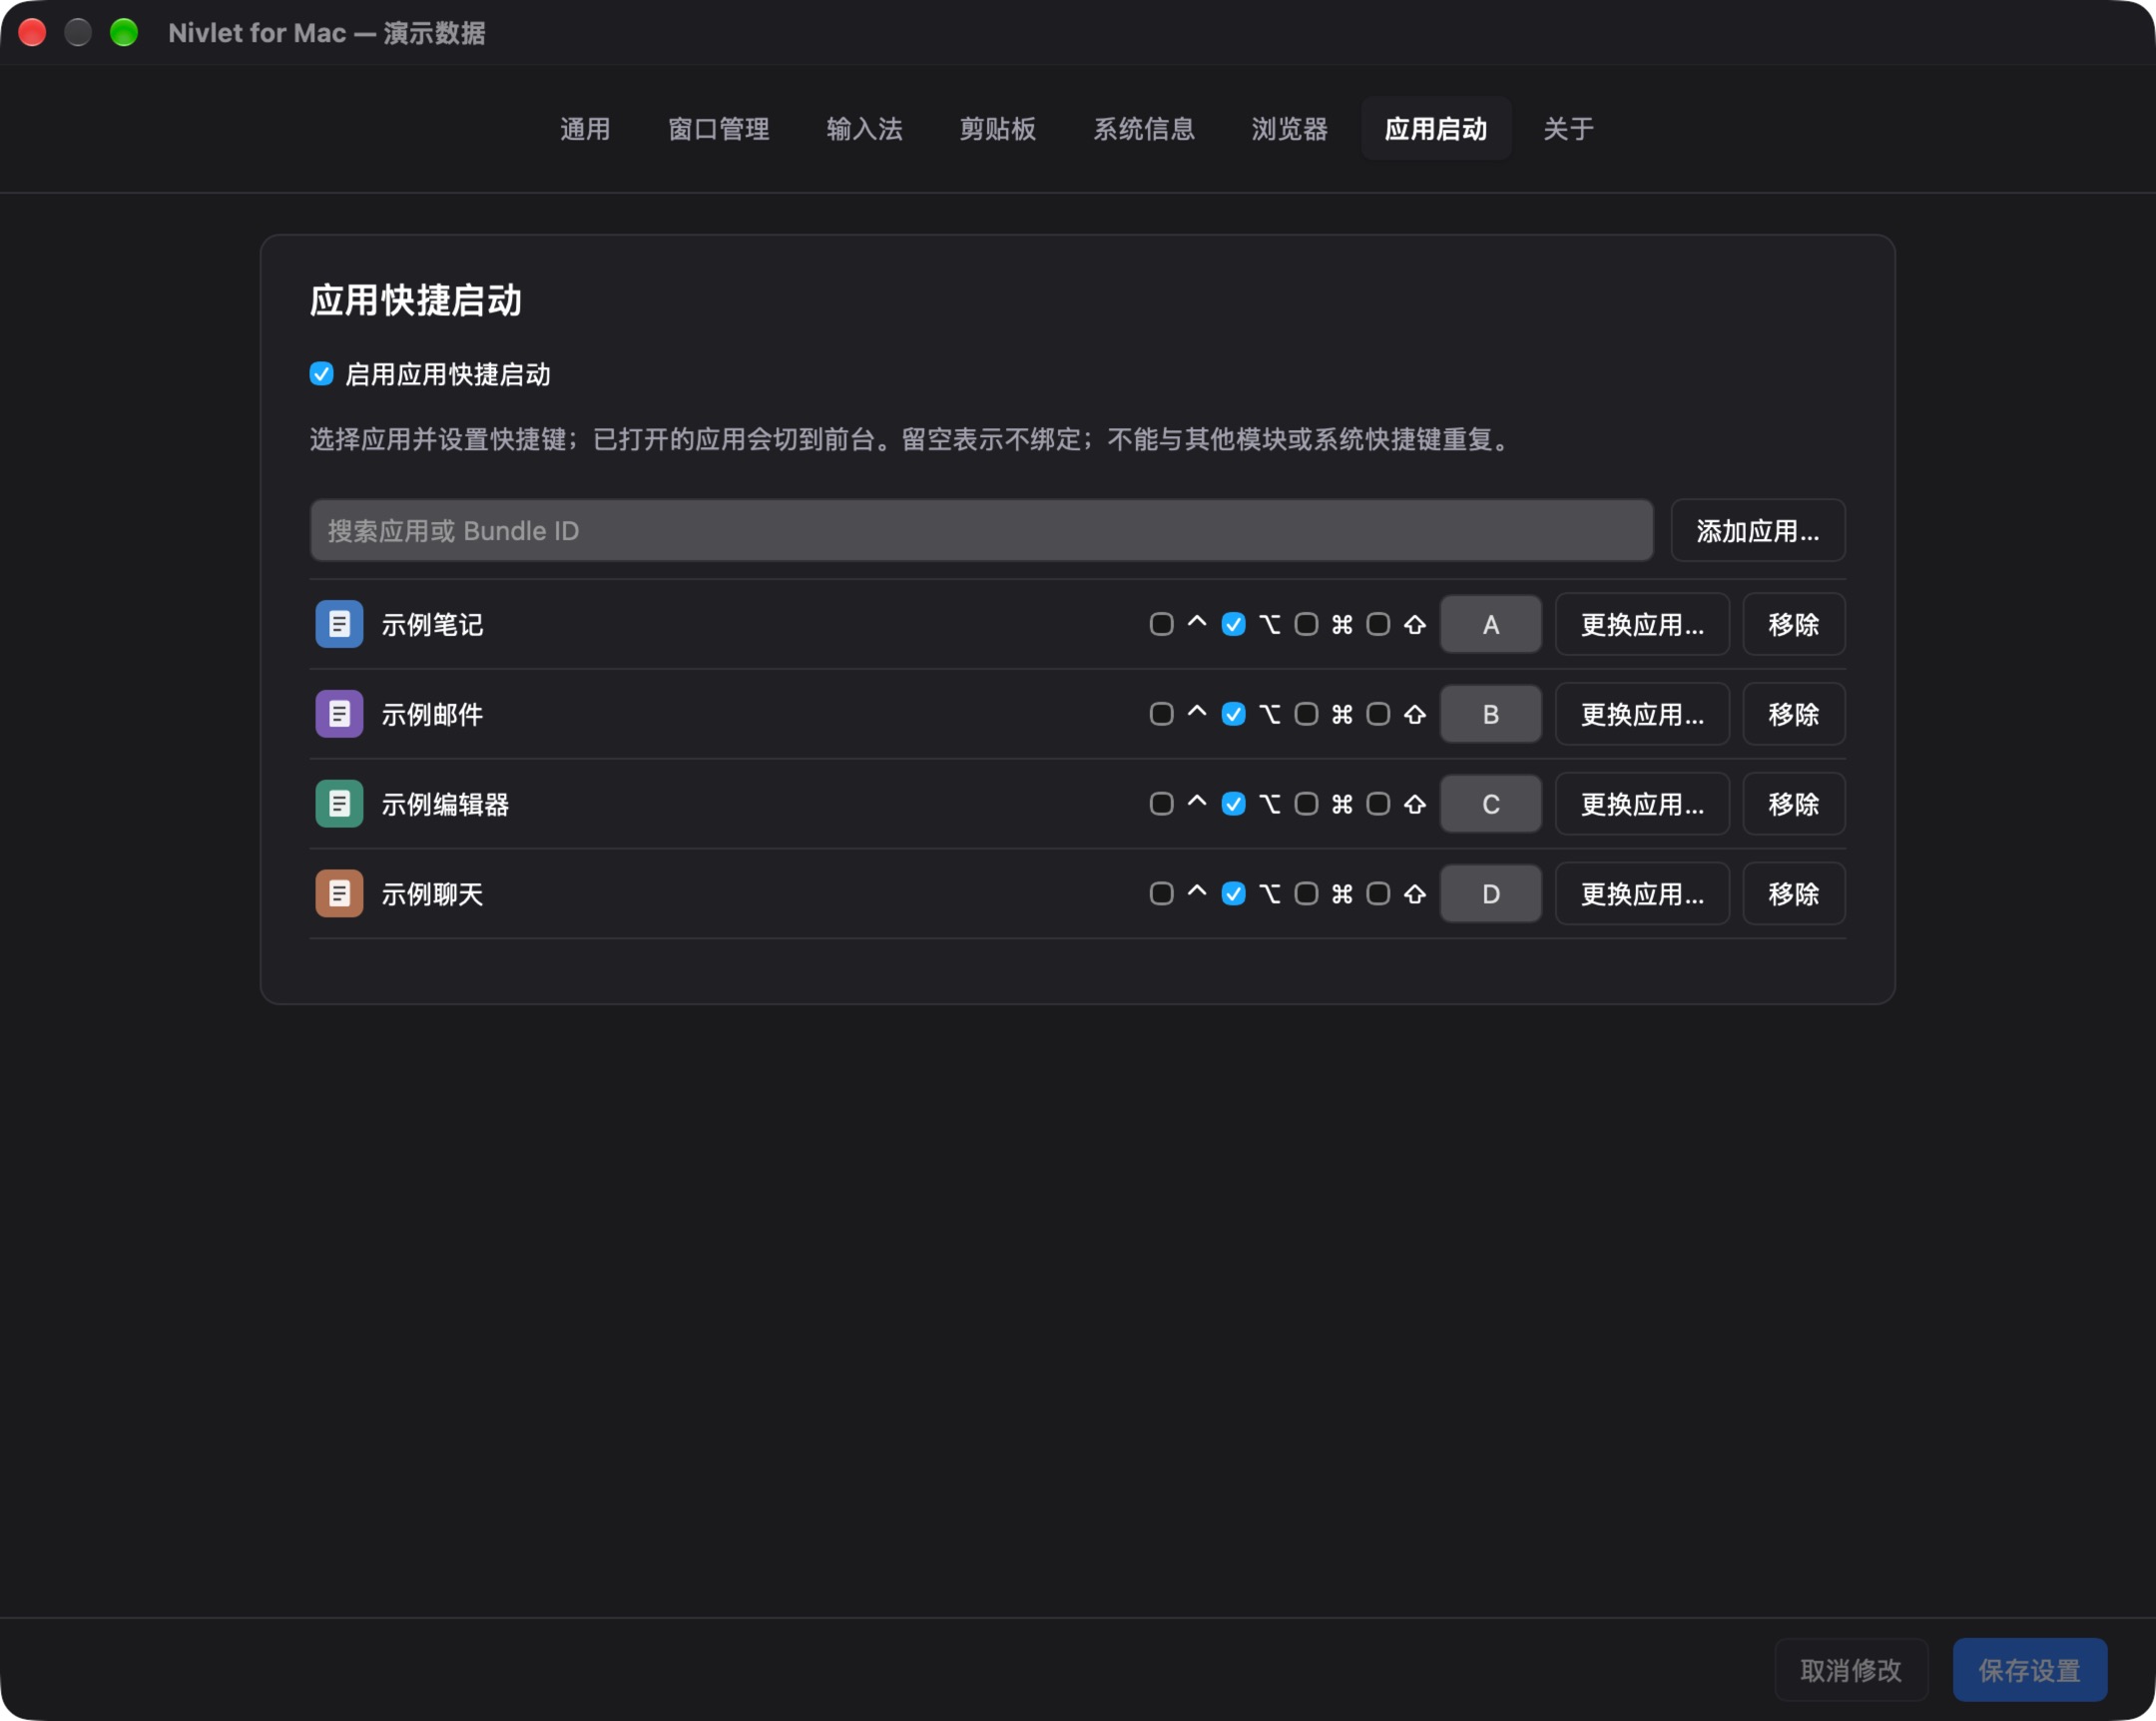The image size is (2156, 1721).
Task: Enable Shift modifier for 示例编辑器
Action: coord(1378,804)
